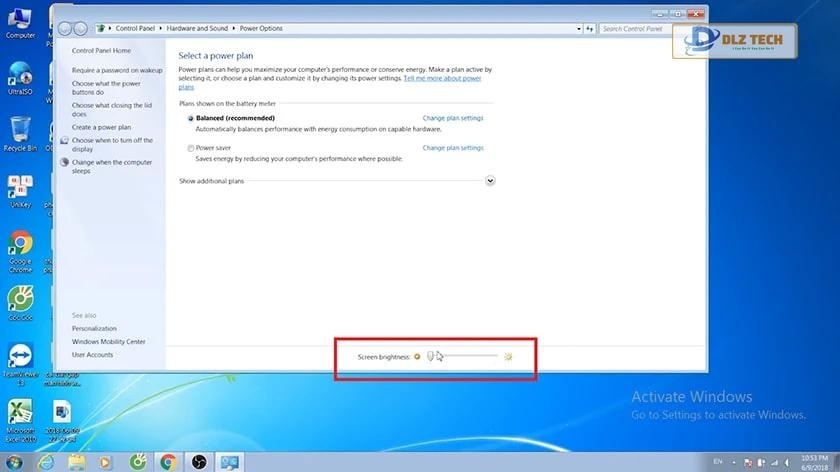The height and width of the screenshot is (472, 840).
Task: Expand Show additional plans section
Action: click(x=490, y=181)
